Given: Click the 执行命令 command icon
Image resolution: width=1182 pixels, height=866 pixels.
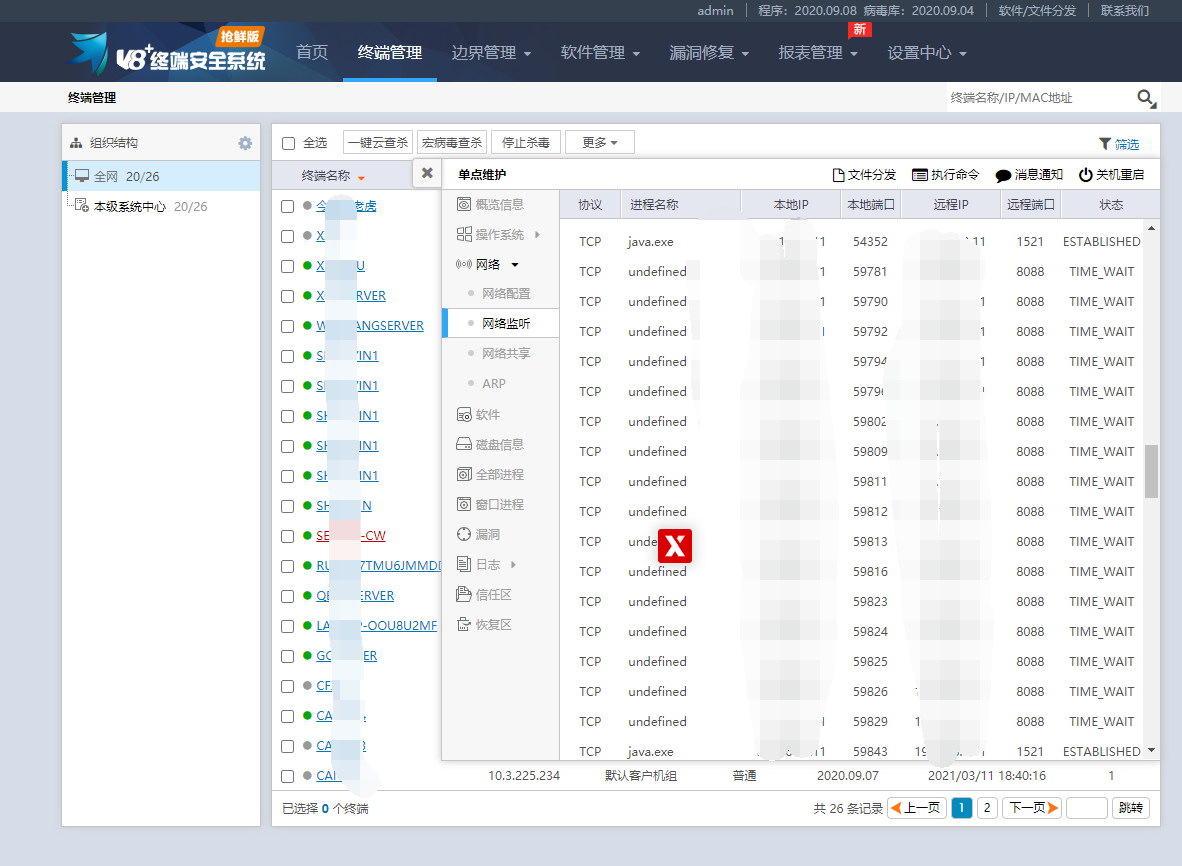Looking at the screenshot, I should click(920, 175).
